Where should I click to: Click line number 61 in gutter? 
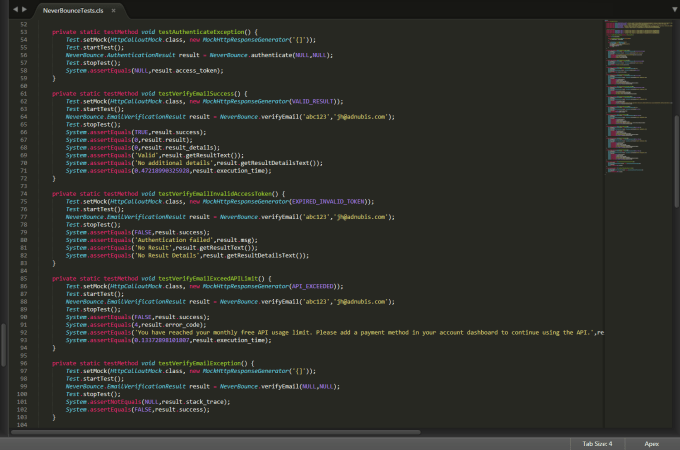coord(23,94)
